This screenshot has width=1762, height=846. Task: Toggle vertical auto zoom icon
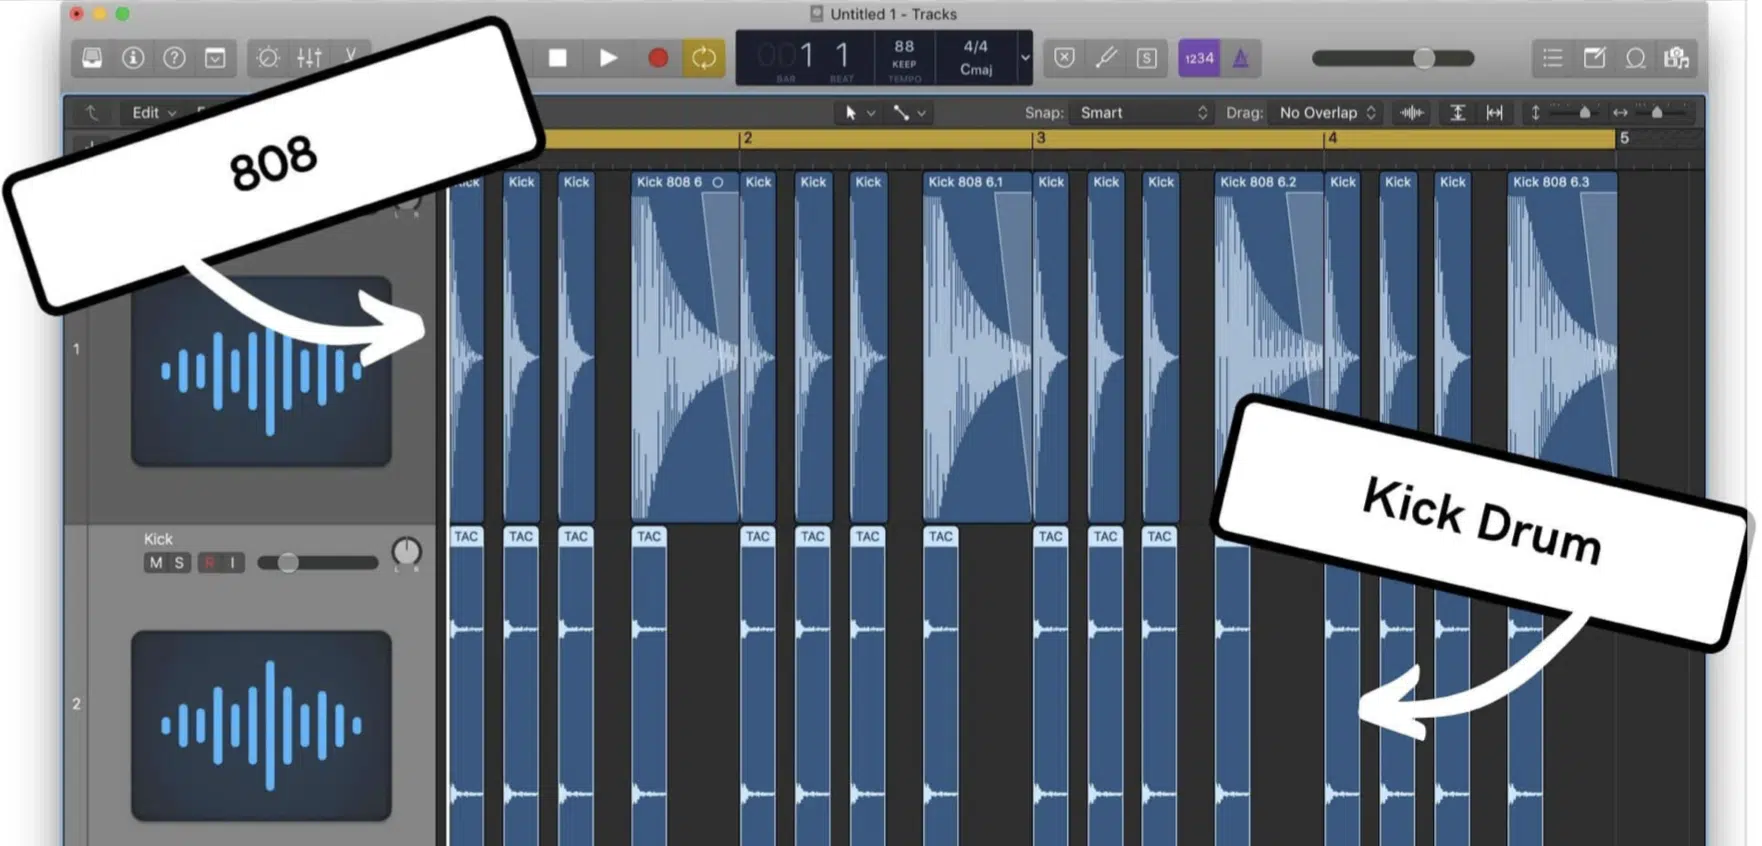(1458, 113)
